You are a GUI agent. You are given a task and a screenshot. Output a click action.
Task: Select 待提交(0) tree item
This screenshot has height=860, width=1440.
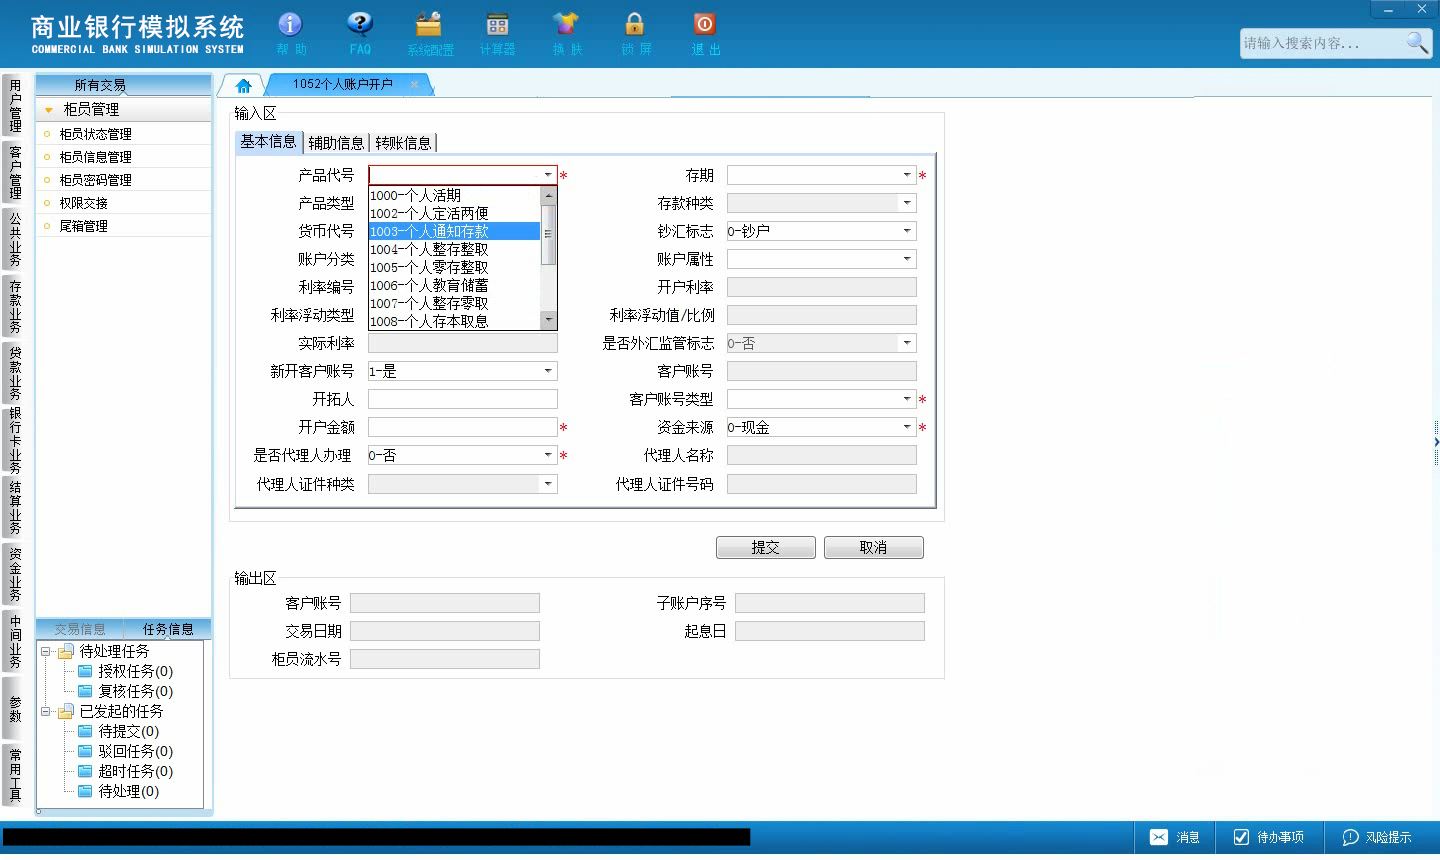tap(128, 731)
